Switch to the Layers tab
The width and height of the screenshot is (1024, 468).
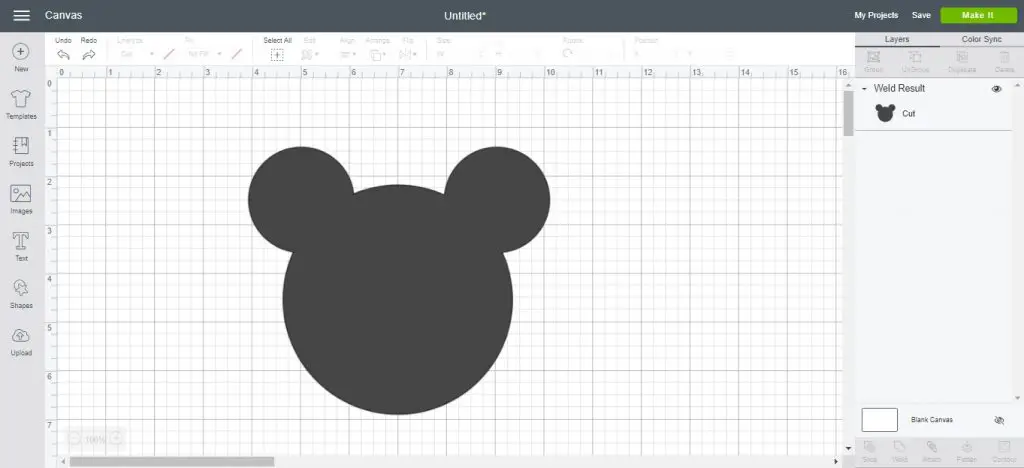point(897,39)
